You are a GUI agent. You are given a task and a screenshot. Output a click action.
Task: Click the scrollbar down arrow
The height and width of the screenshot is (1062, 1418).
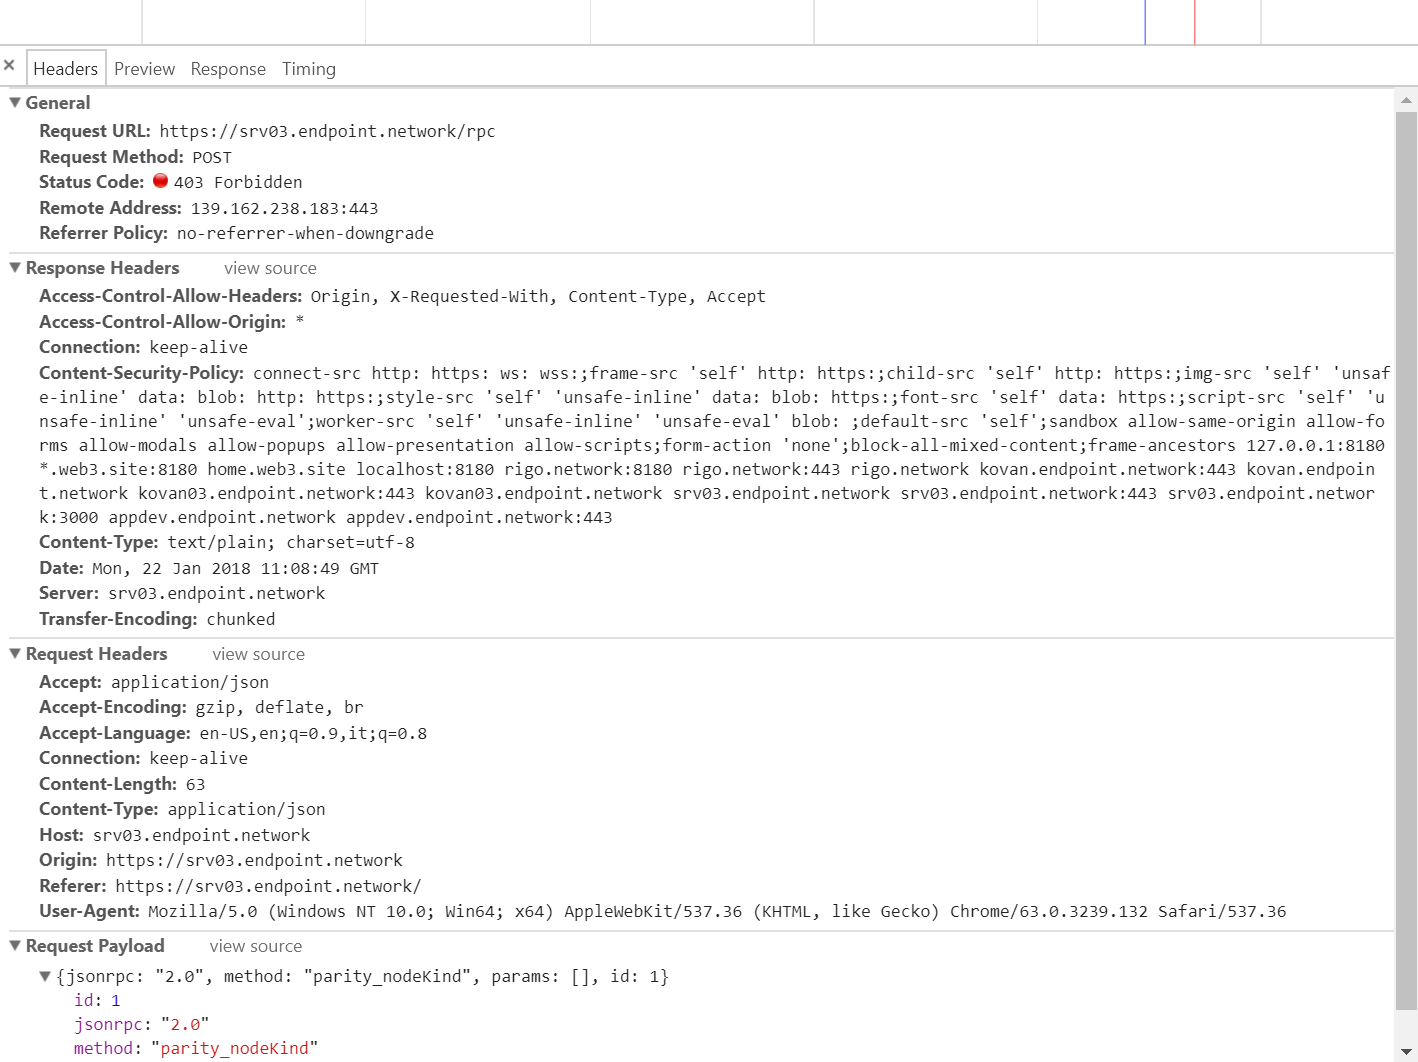click(1406, 1053)
